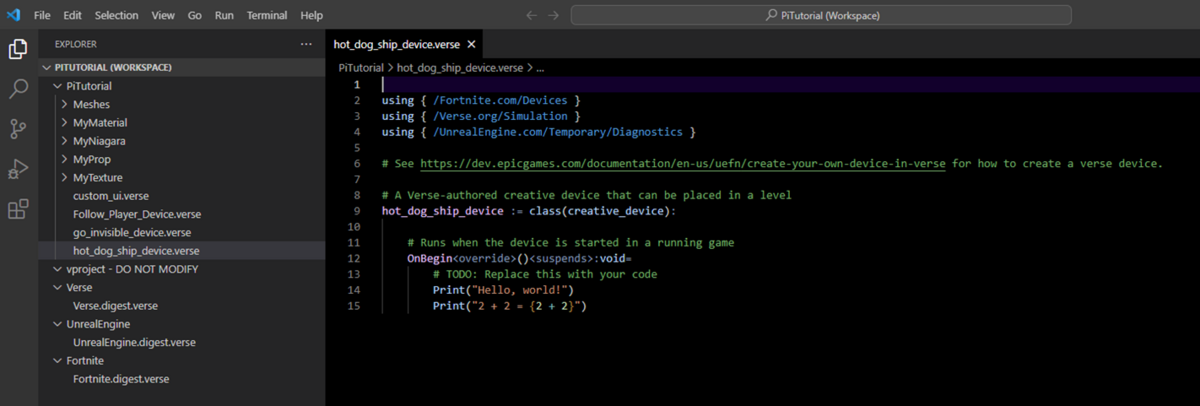Click PiTutorial in the breadcrumb
Image resolution: width=1200 pixels, height=406 pixels.
coord(360,68)
